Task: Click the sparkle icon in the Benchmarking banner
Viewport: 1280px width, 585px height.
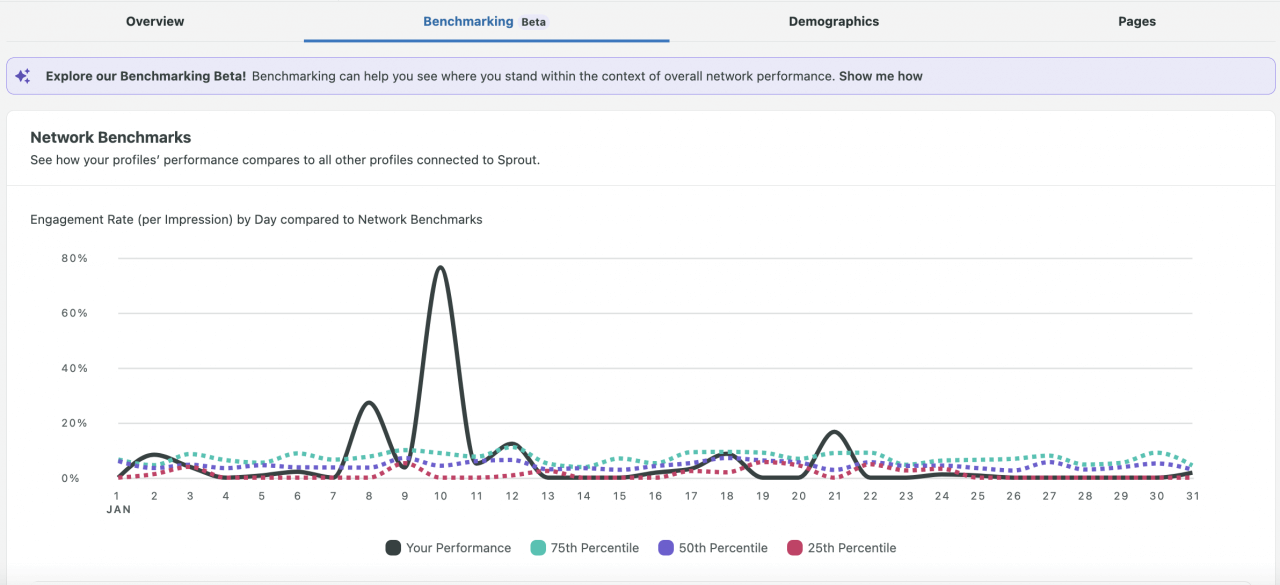Action: [23, 75]
